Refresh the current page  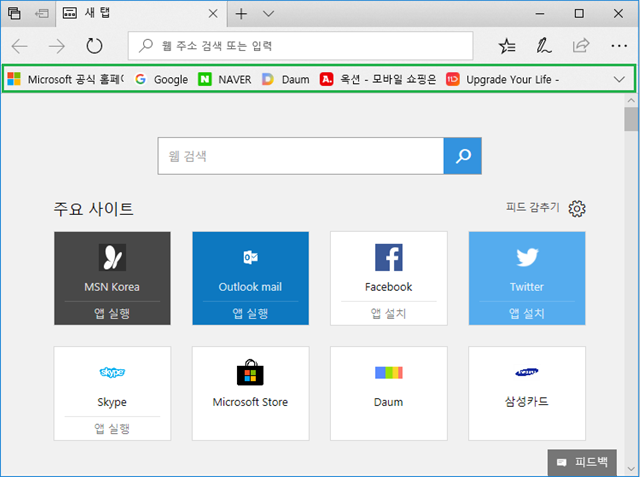pyautogui.click(x=94, y=46)
